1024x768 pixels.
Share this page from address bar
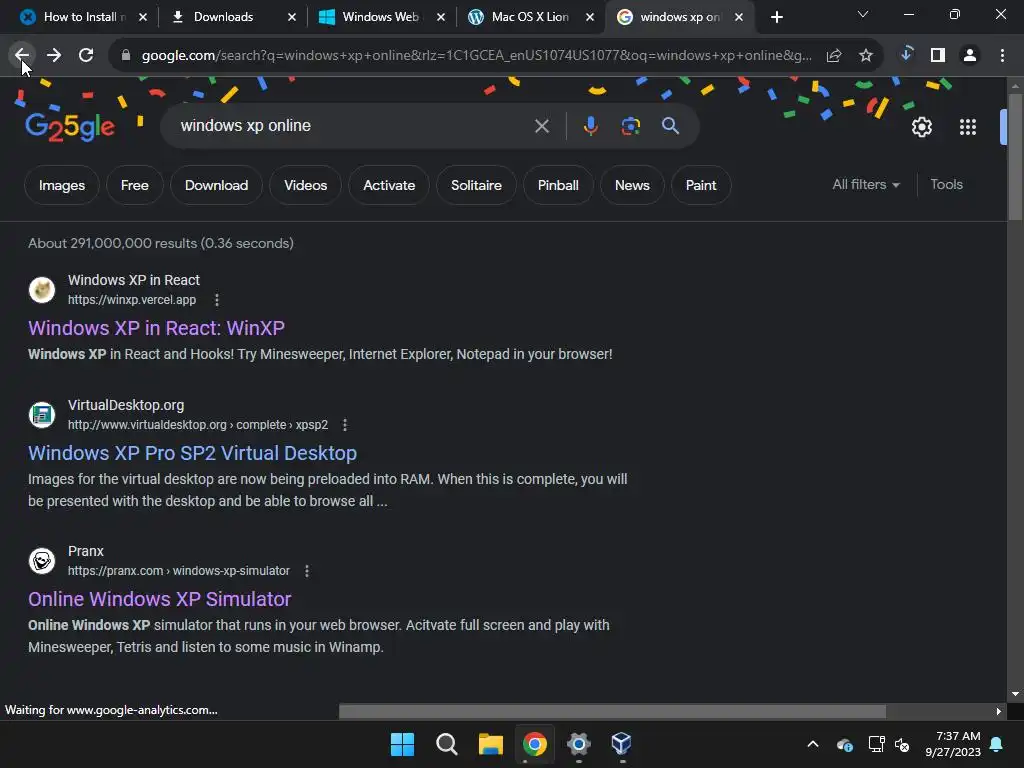(x=833, y=56)
